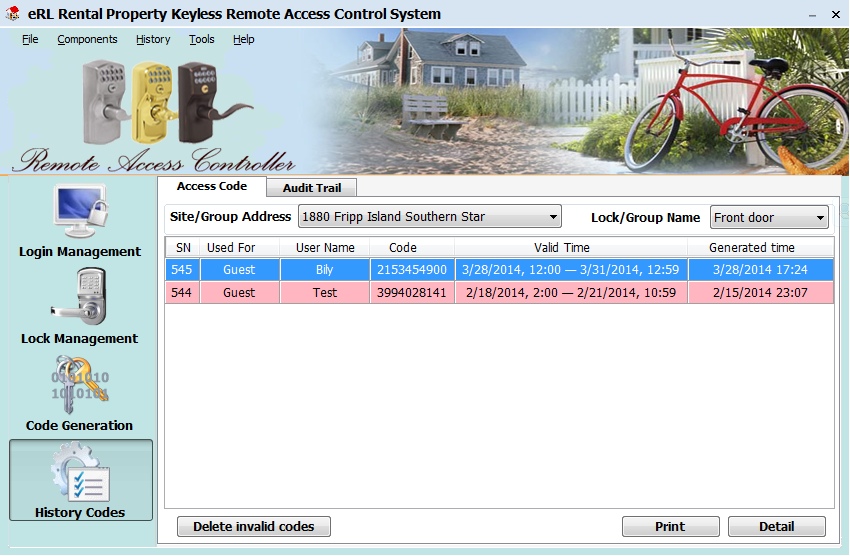Select SN cell 544
The width and height of the screenshot is (850, 556).
(x=182, y=293)
